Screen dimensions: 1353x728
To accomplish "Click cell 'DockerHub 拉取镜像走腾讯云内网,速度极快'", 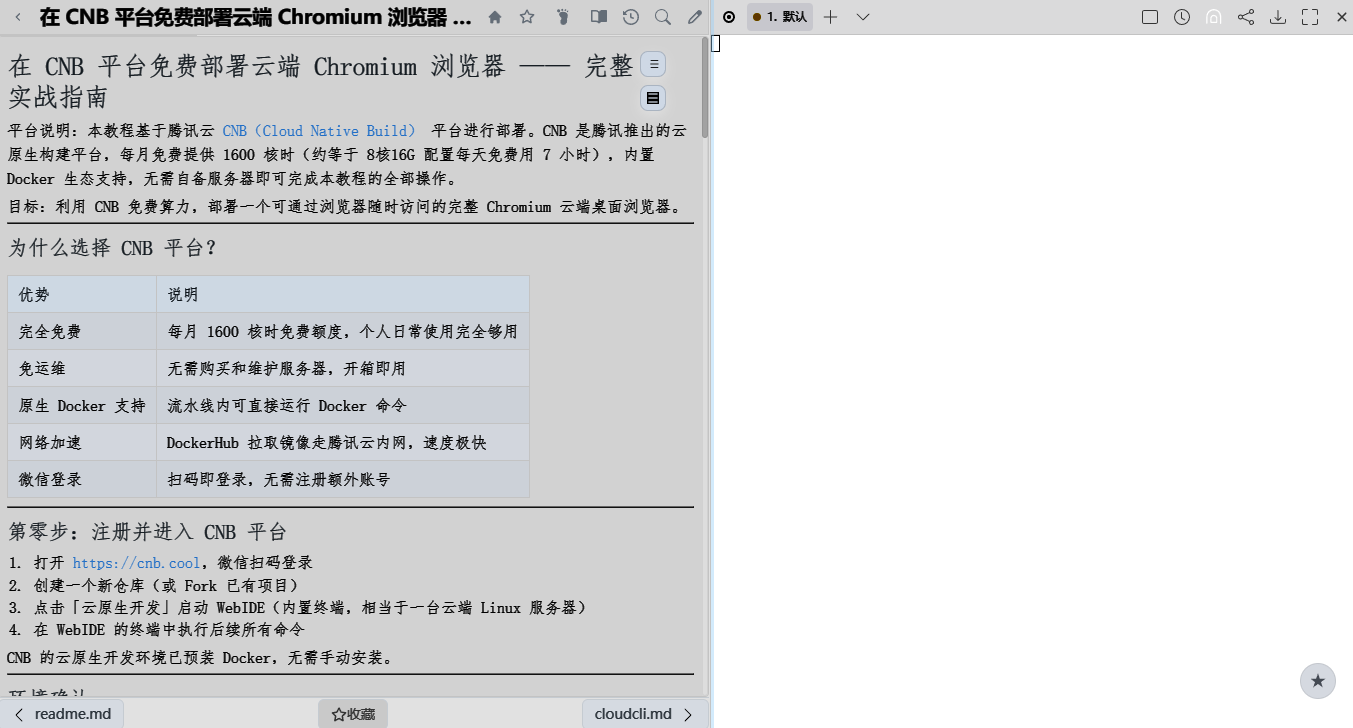I will click(343, 442).
